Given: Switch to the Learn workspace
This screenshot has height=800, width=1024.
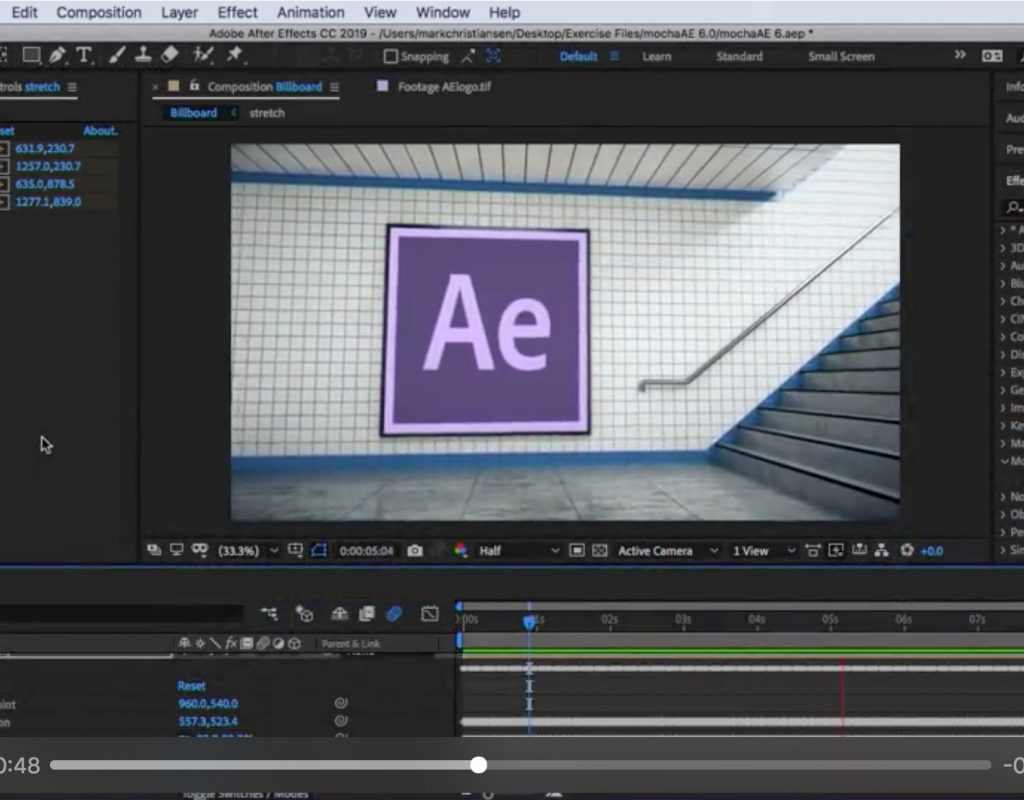Looking at the screenshot, I should pos(657,56).
